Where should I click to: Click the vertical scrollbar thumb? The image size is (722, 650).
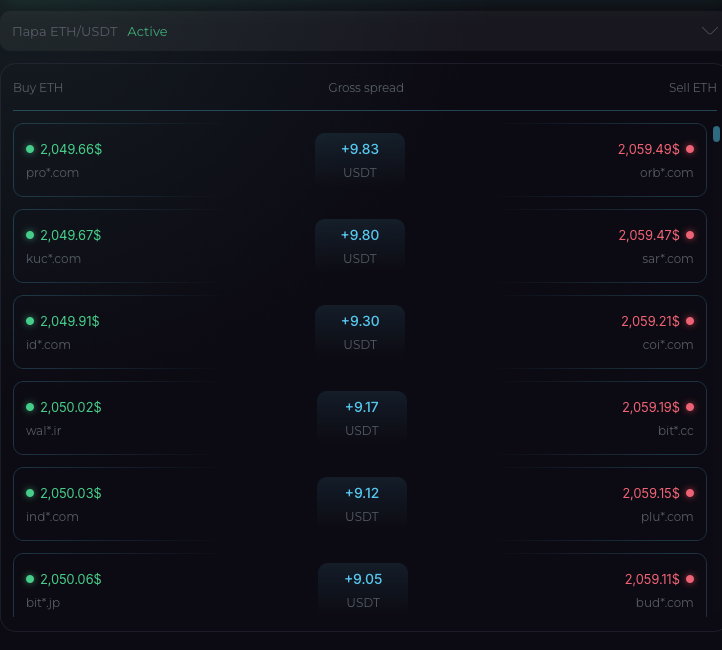click(x=716, y=134)
